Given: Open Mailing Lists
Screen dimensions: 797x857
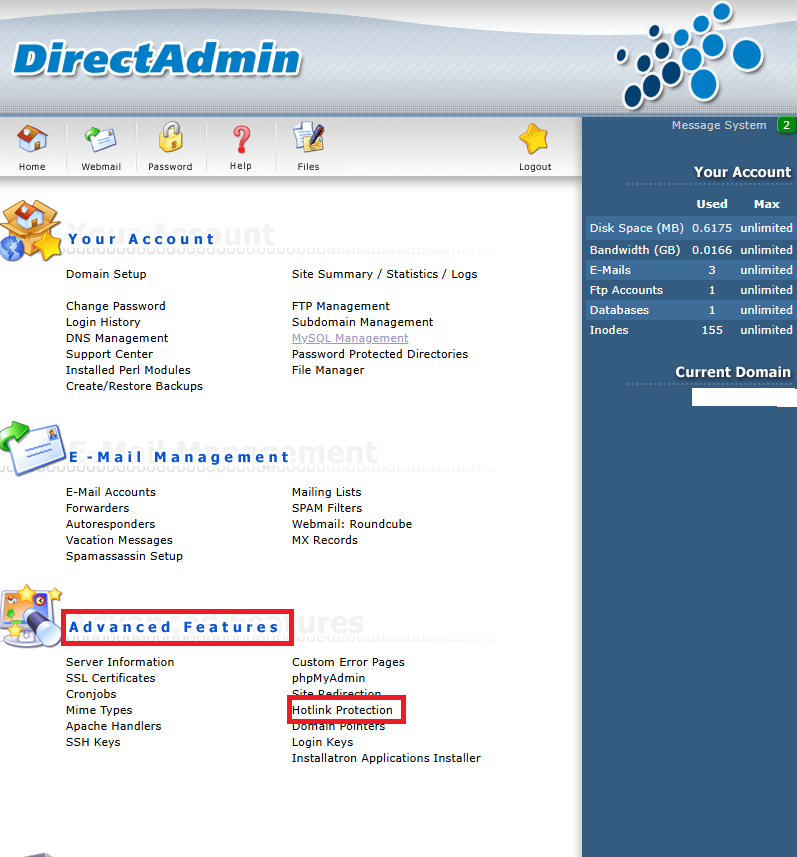Looking at the screenshot, I should (x=326, y=492).
